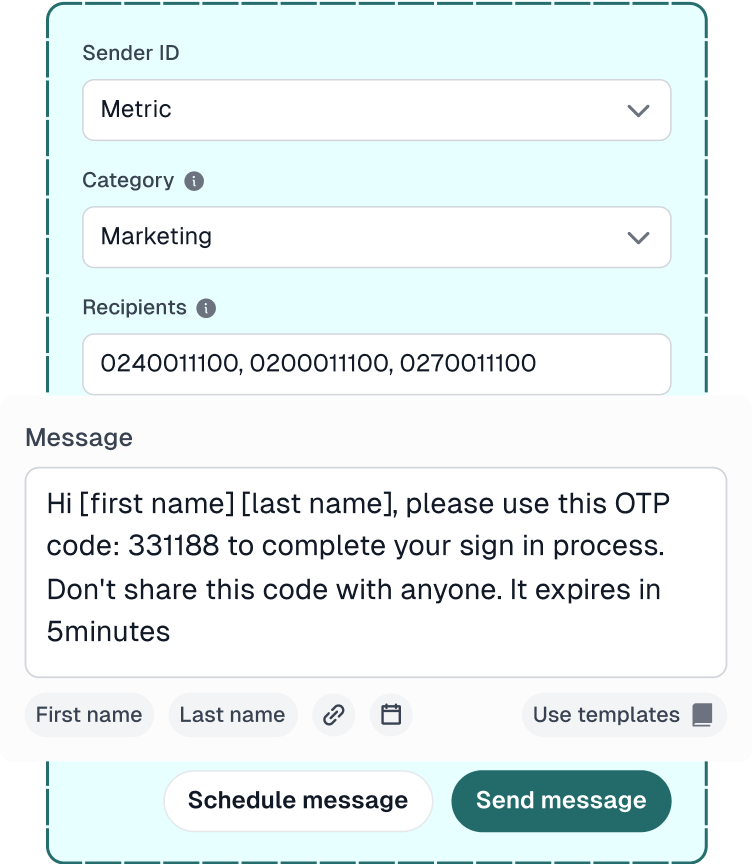752x864 pixels.
Task: Expand the Category chevron arrow
Action: (638, 237)
